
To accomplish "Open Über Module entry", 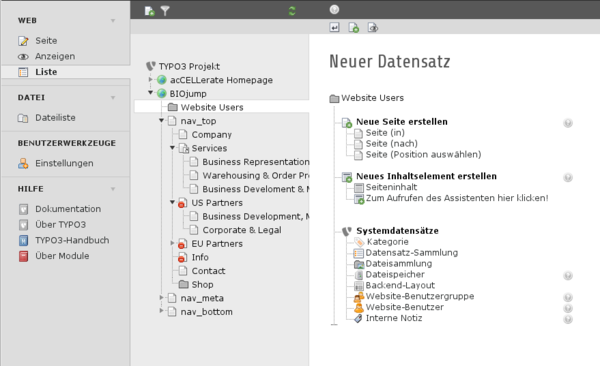I will pyautogui.click(x=62, y=256).
